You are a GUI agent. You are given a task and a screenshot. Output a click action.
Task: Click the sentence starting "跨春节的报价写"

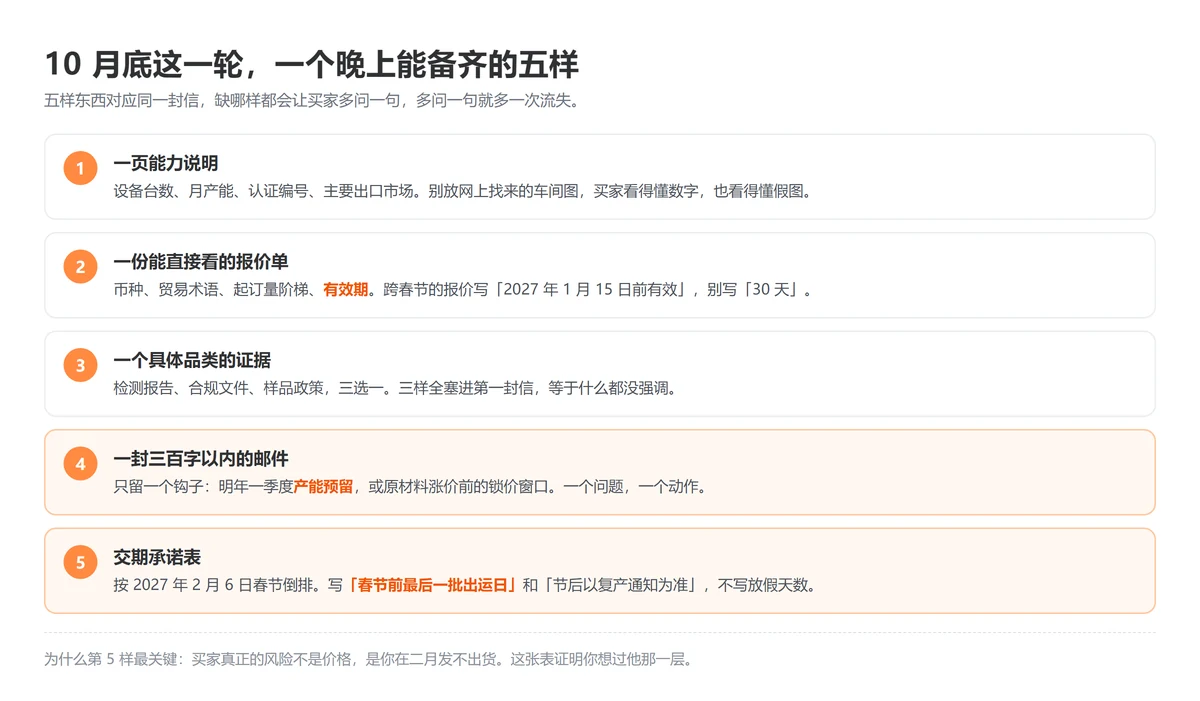tap(599, 290)
